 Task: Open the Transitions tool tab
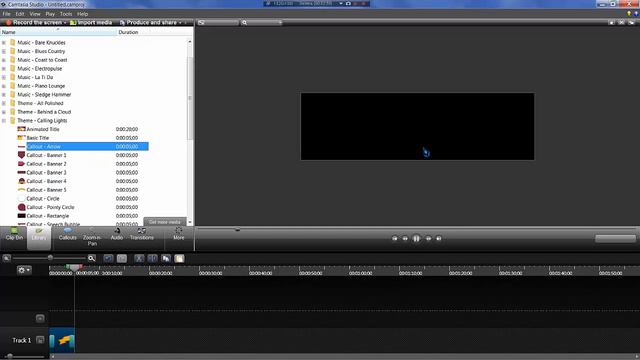click(x=142, y=234)
